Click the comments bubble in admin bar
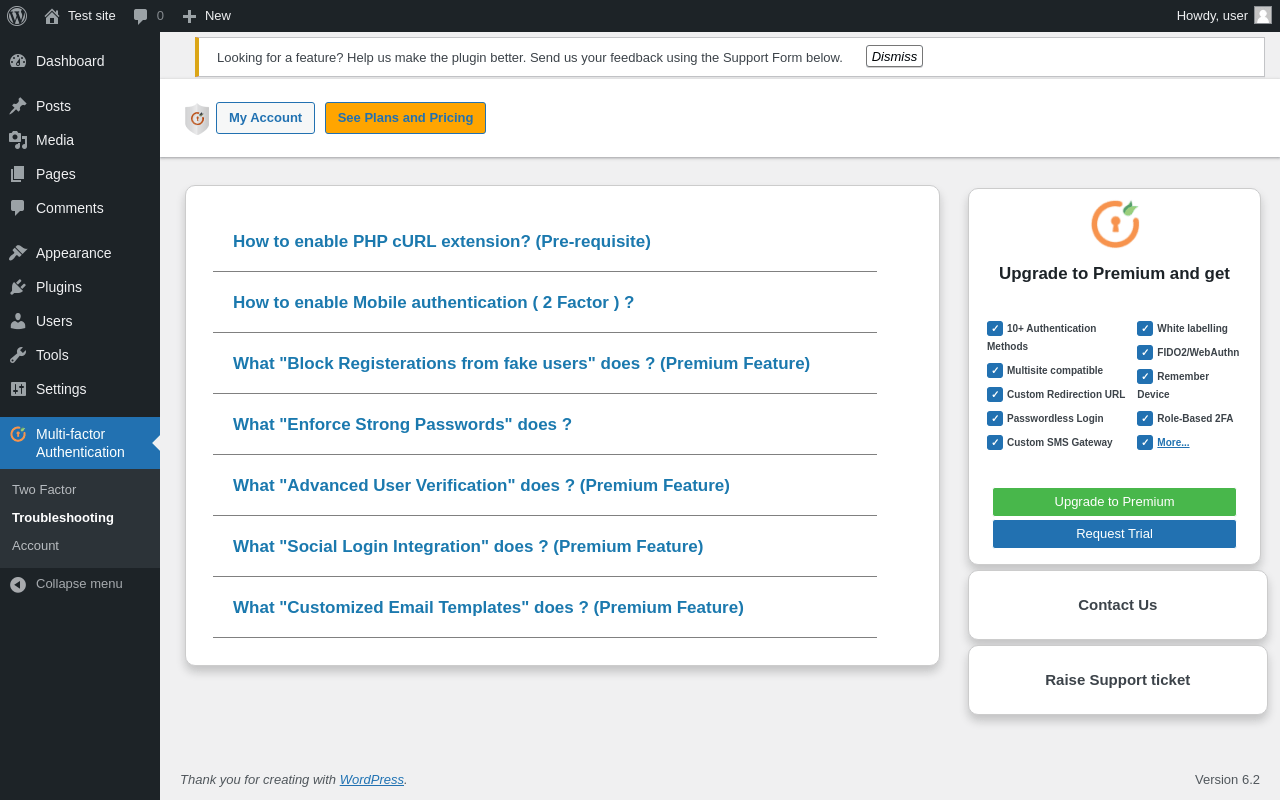This screenshot has width=1280, height=800. (x=141, y=16)
